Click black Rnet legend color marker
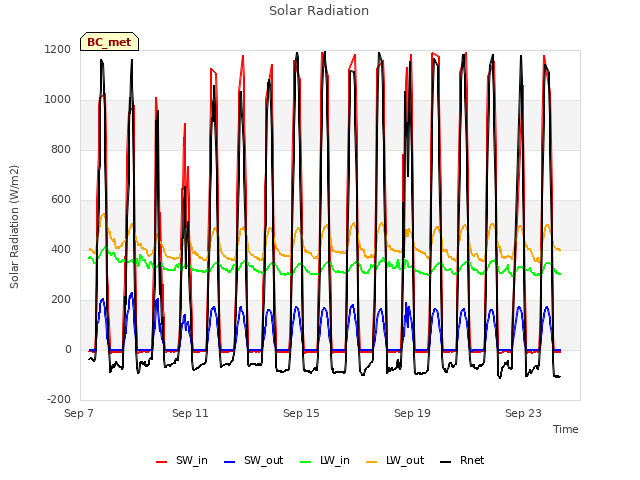Screen dimensions: 640x480 pos(446,462)
